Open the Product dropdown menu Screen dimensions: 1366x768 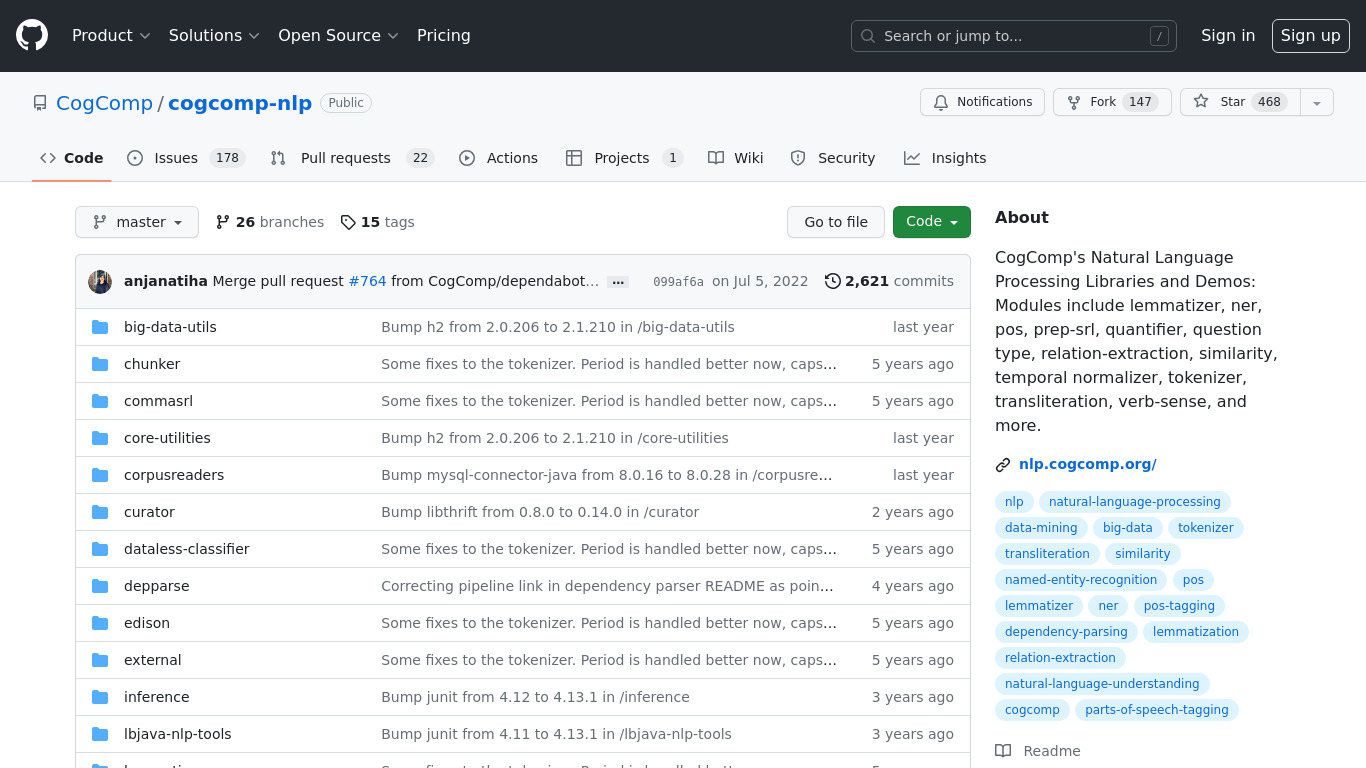[111, 36]
